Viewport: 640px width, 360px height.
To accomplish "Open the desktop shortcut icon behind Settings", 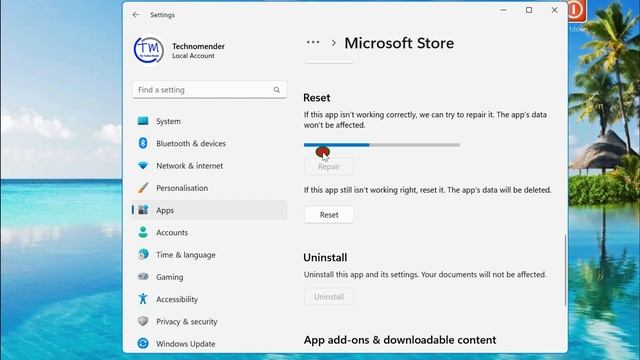I will point(577,11).
